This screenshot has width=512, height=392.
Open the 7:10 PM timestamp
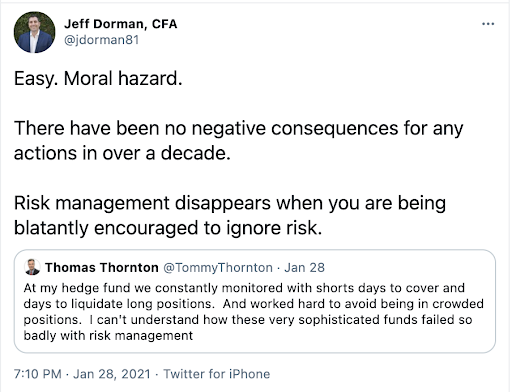point(38,374)
